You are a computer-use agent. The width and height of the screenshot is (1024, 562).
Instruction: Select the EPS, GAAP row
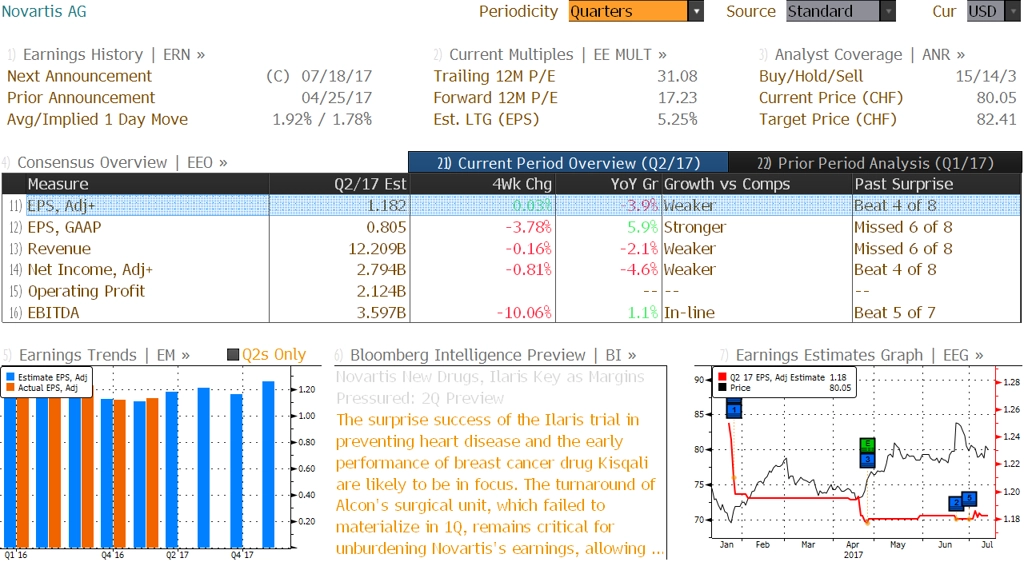click(511, 227)
